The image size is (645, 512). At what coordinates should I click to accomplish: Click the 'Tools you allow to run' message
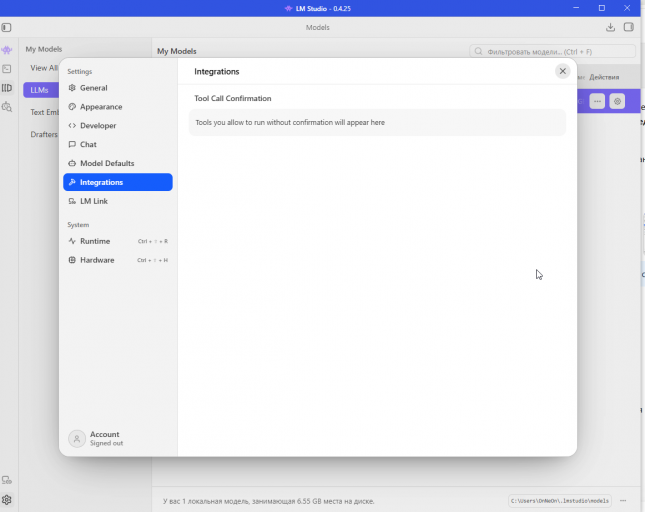point(290,123)
